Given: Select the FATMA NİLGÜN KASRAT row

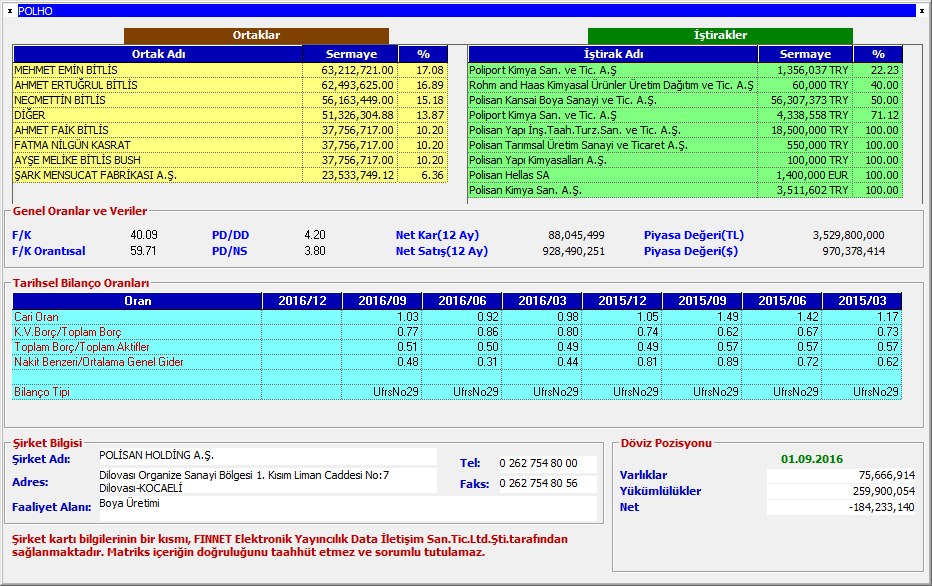Looking at the screenshot, I should point(230,145).
